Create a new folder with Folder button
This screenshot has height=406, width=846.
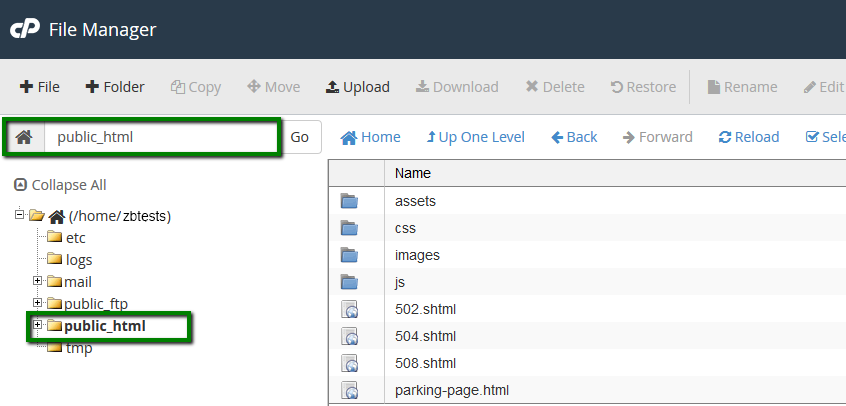click(114, 87)
